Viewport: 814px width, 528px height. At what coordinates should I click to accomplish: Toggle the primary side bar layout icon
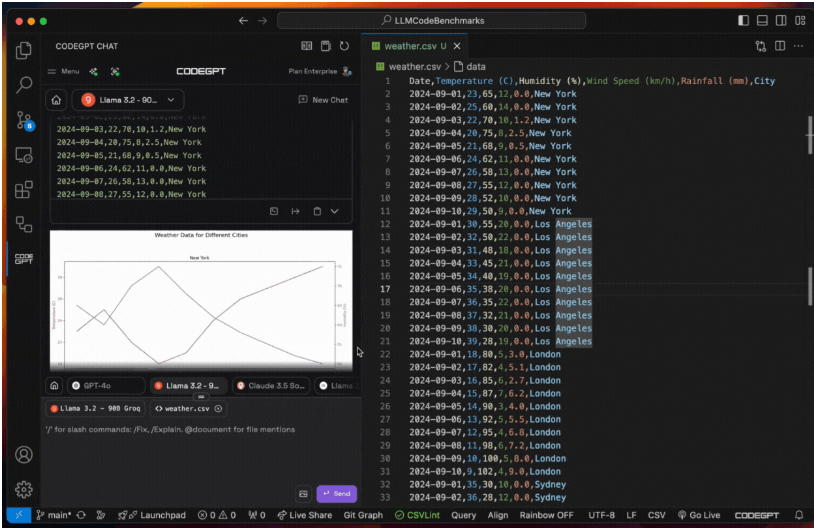[x=743, y=21]
